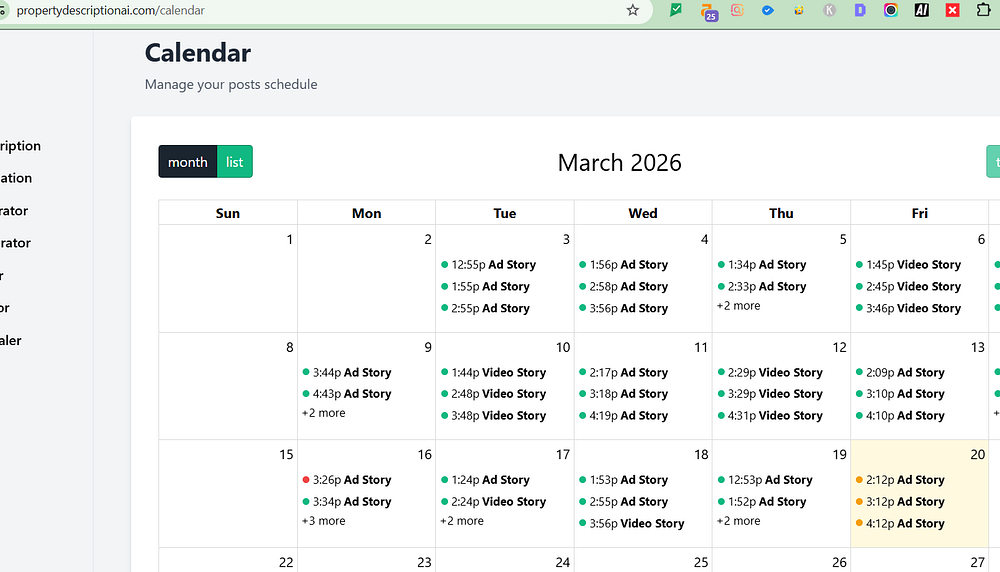The width and height of the screenshot is (1000, 572).
Task: Expand +2 more posts on March 19
Action: [739, 520]
